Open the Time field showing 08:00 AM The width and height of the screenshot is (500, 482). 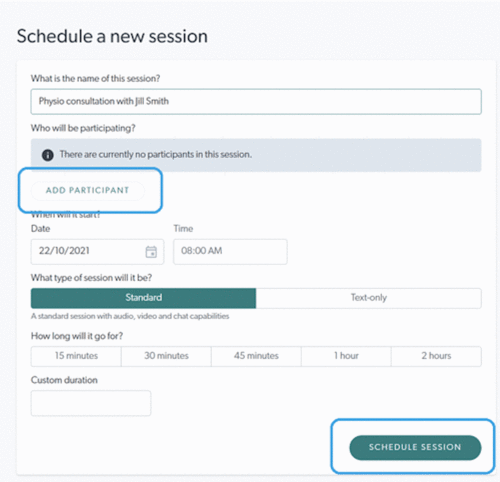coord(230,252)
